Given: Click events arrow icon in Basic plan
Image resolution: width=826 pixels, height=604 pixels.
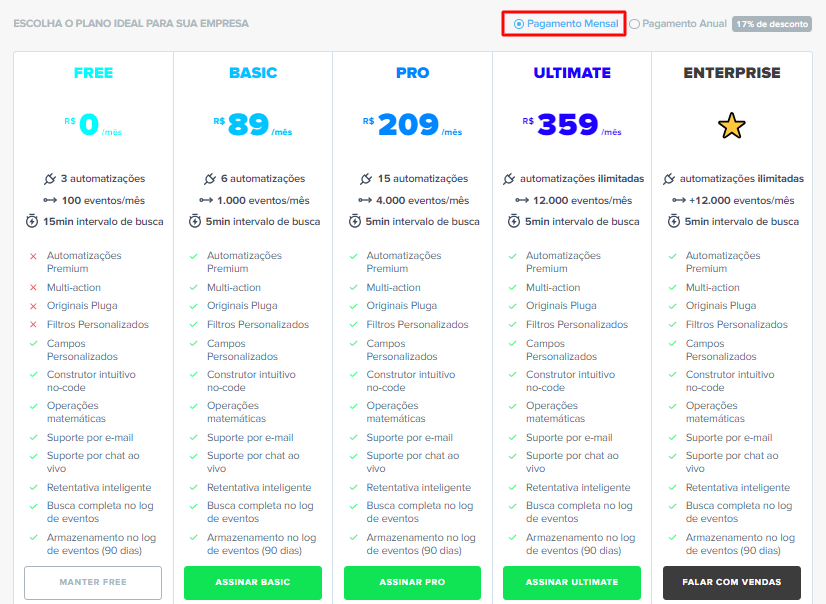Looking at the screenshot, I should click(x=206, y=200).
